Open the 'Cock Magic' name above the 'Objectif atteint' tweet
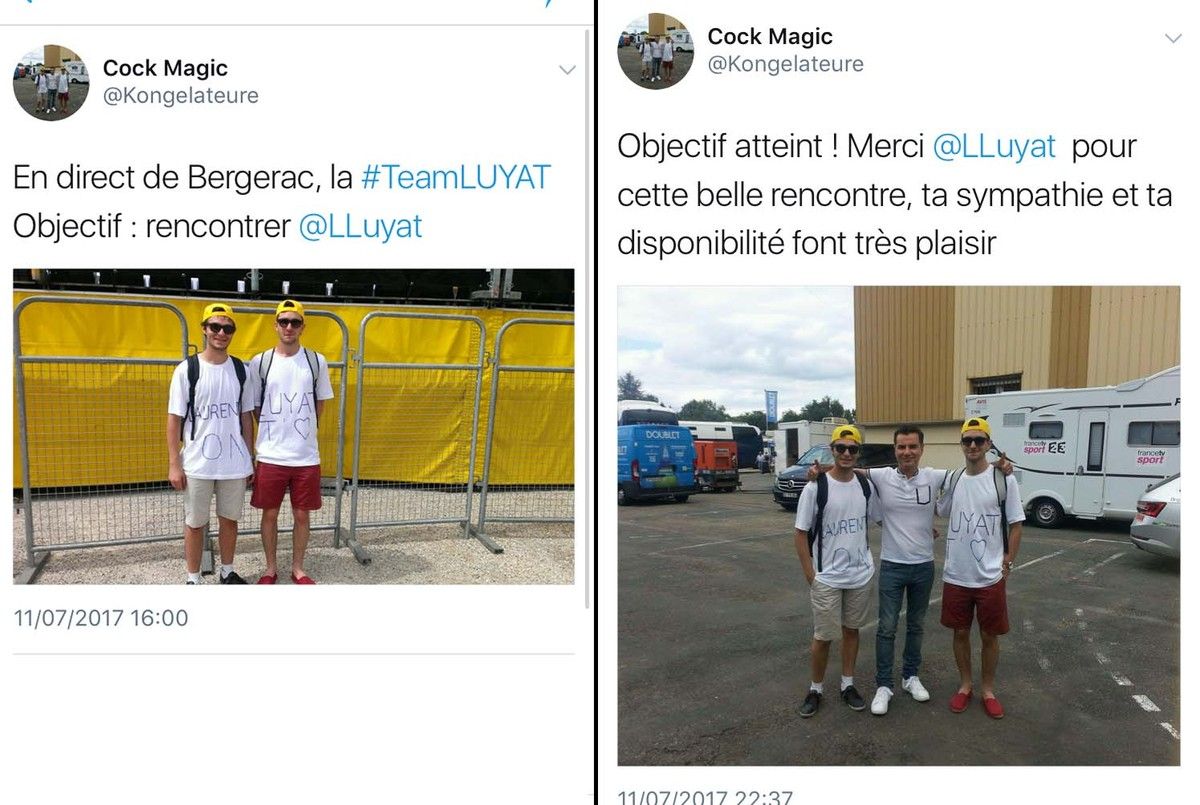 (x=770, y=36)
